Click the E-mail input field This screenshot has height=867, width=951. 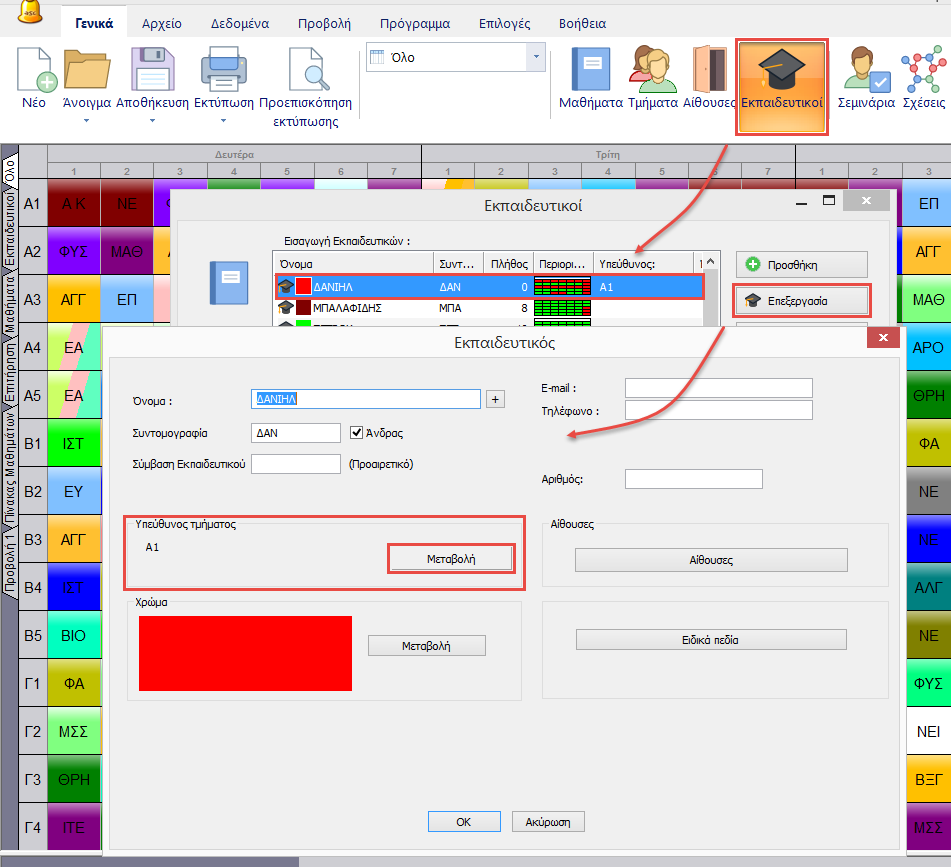[718, 388]
